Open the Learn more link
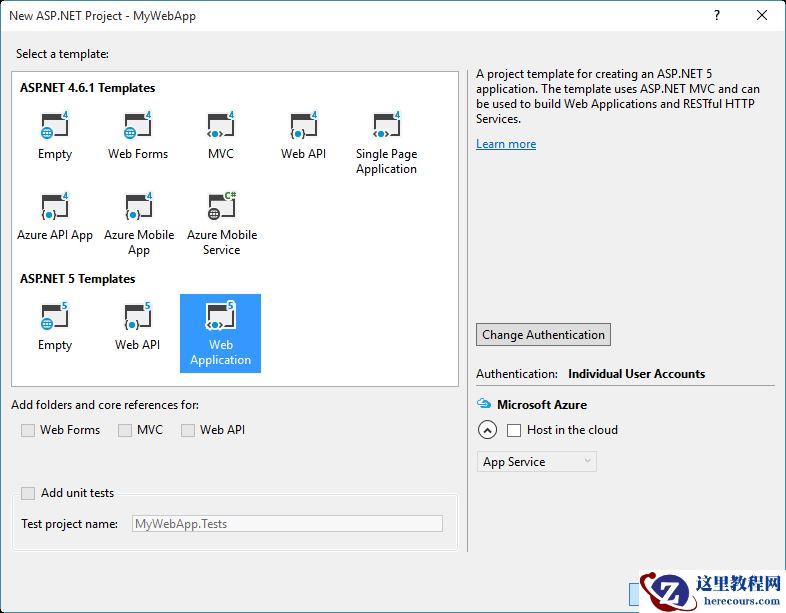Image resolution: width=786 pixels, height=613 pixels. tap(506, 144)
